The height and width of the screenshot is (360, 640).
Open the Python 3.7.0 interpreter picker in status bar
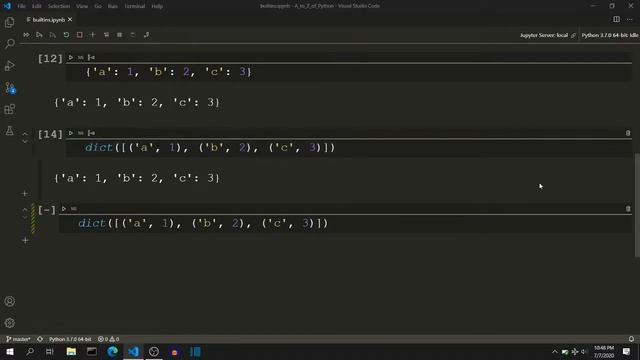pos(70,339)
